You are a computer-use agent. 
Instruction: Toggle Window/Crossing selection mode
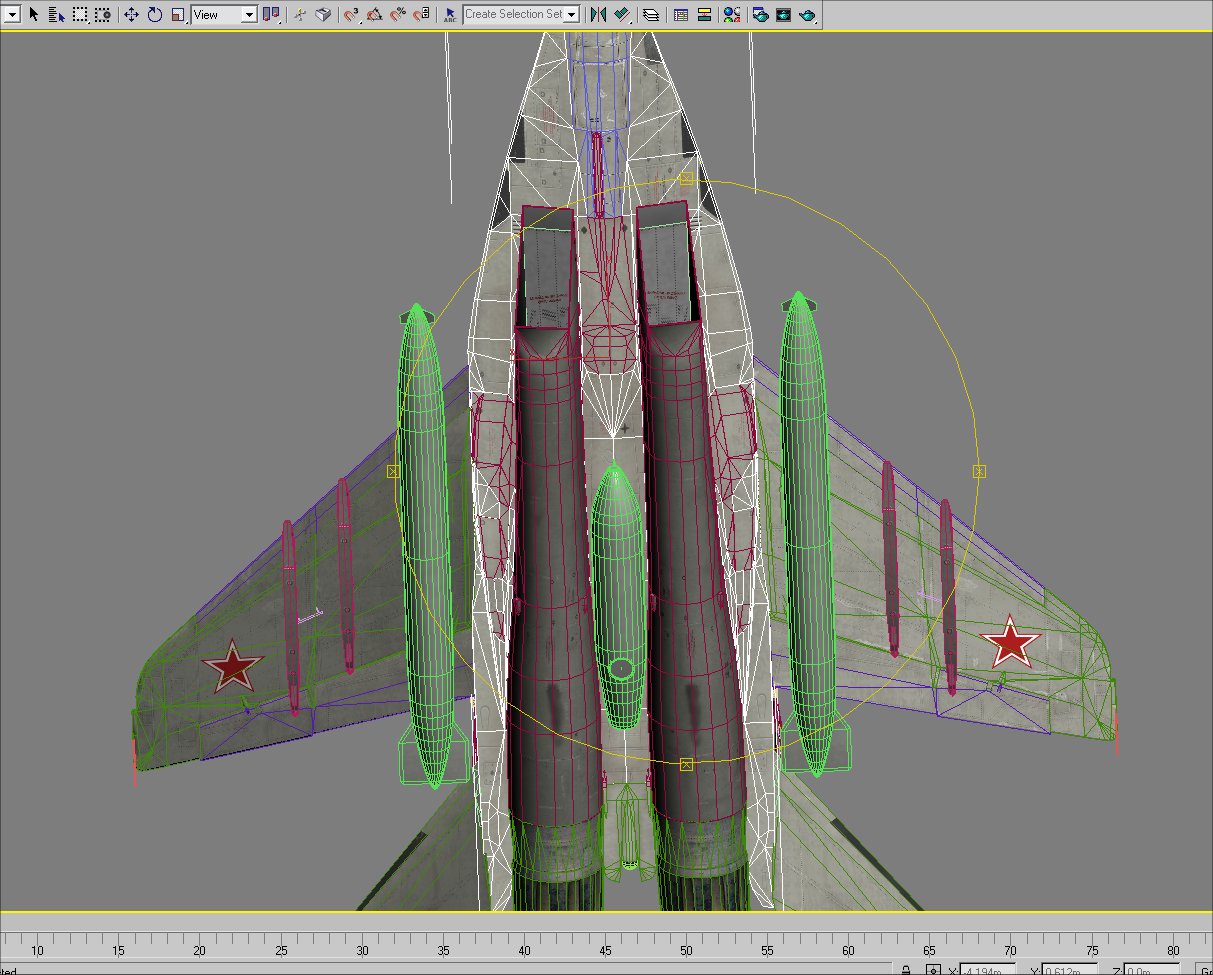(x=102, y=14)
